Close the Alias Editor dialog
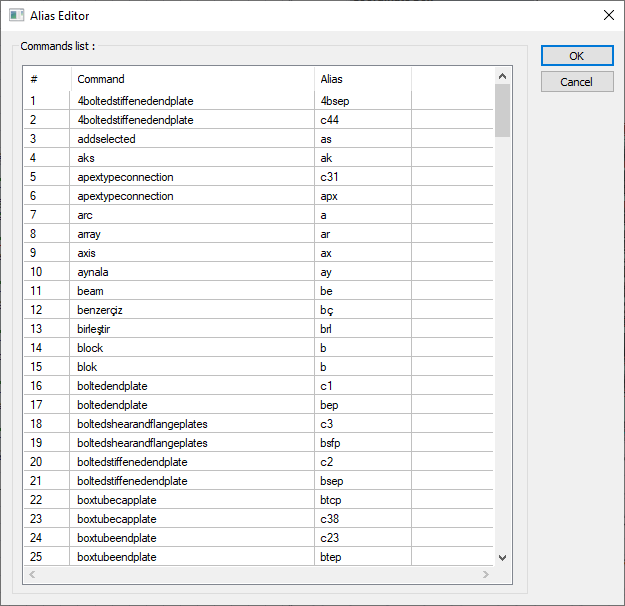 point(608,15)
